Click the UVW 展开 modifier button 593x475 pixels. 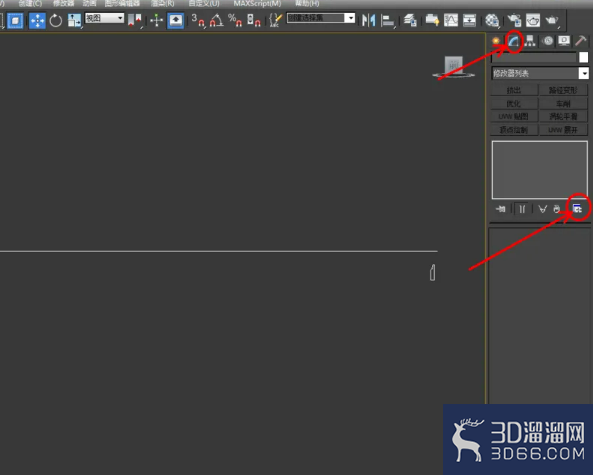[x=563, y=130]
